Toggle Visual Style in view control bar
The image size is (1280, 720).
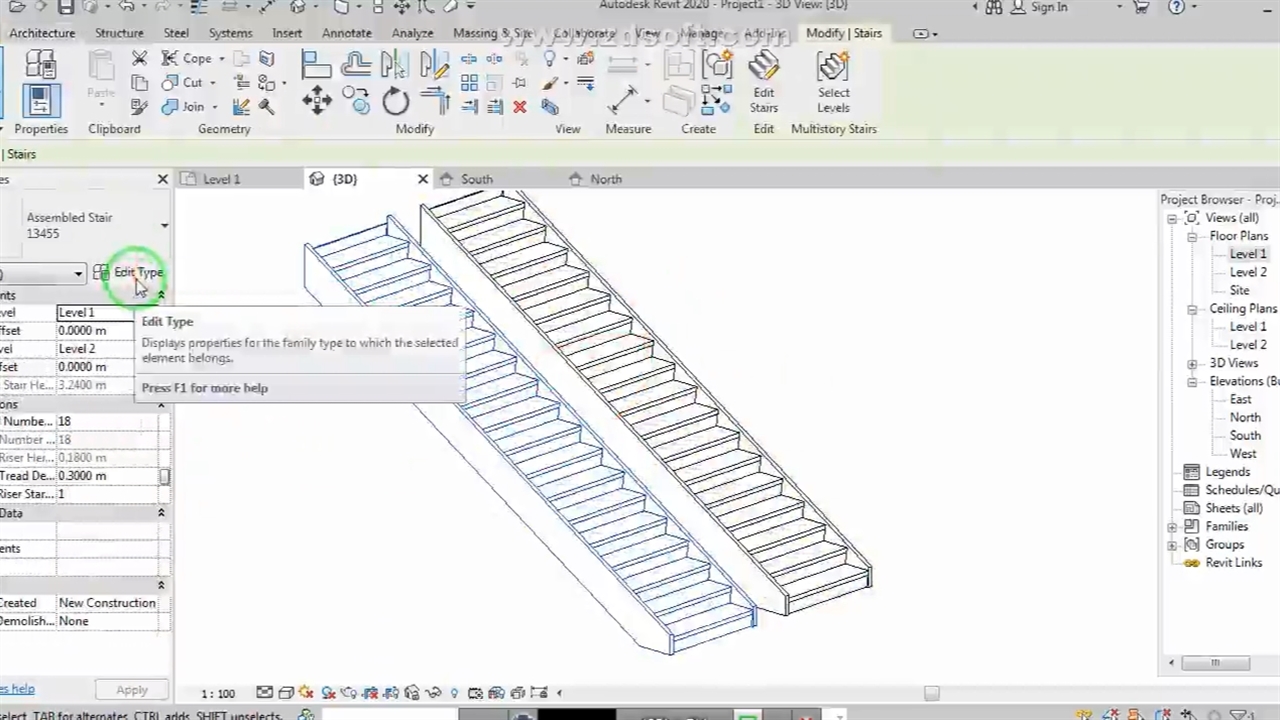[285, 692]
